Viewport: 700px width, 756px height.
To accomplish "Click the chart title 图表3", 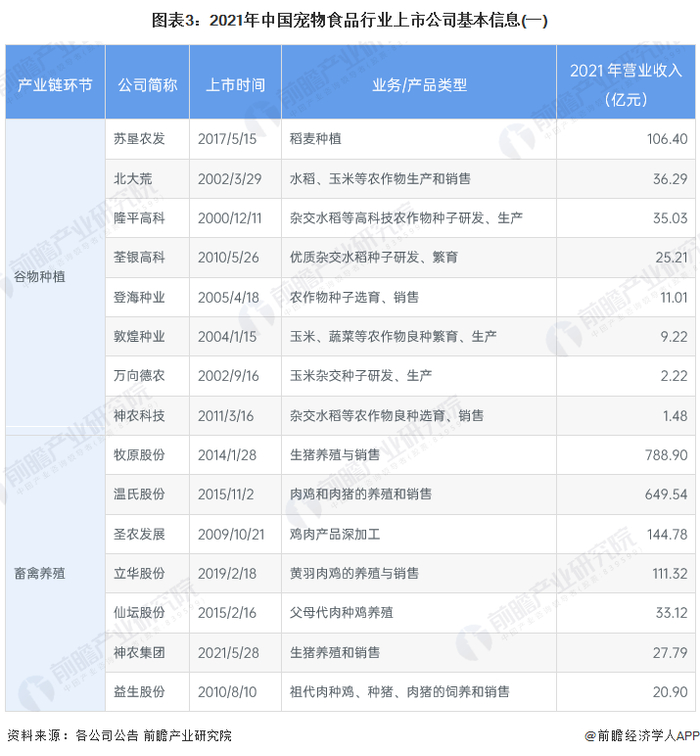I will point(350,20).
